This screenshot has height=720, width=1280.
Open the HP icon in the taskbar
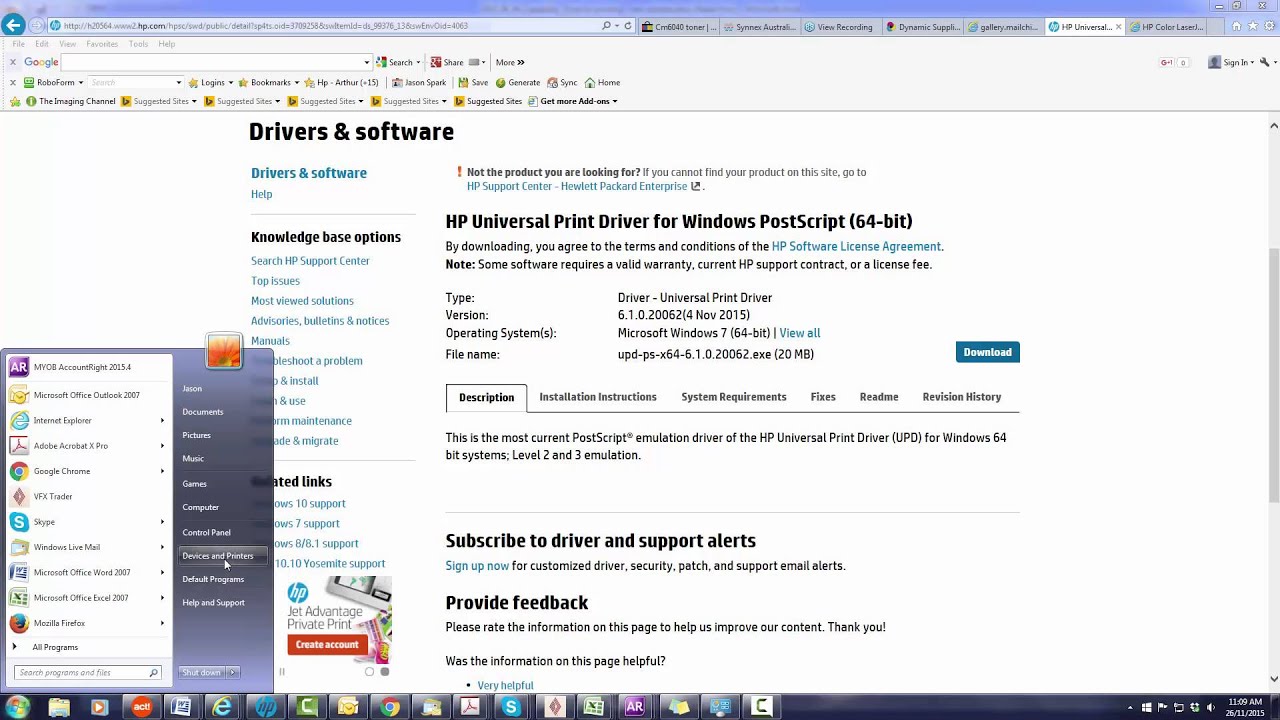click(265, 707)
